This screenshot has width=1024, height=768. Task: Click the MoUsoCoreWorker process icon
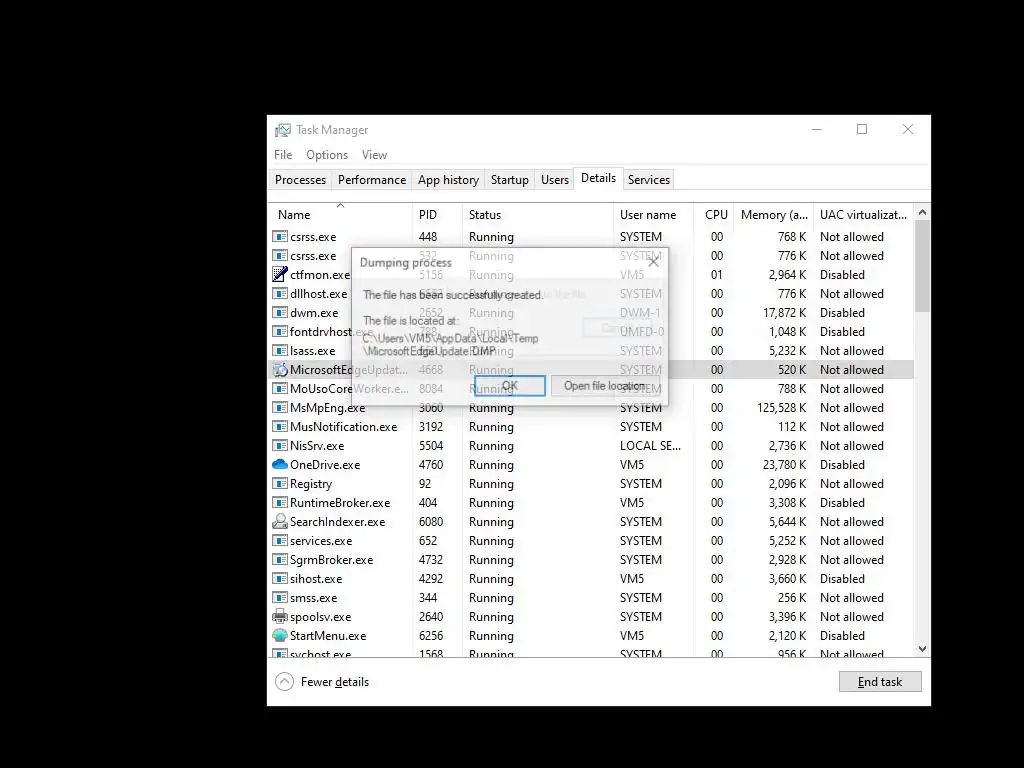coord(280,389)
